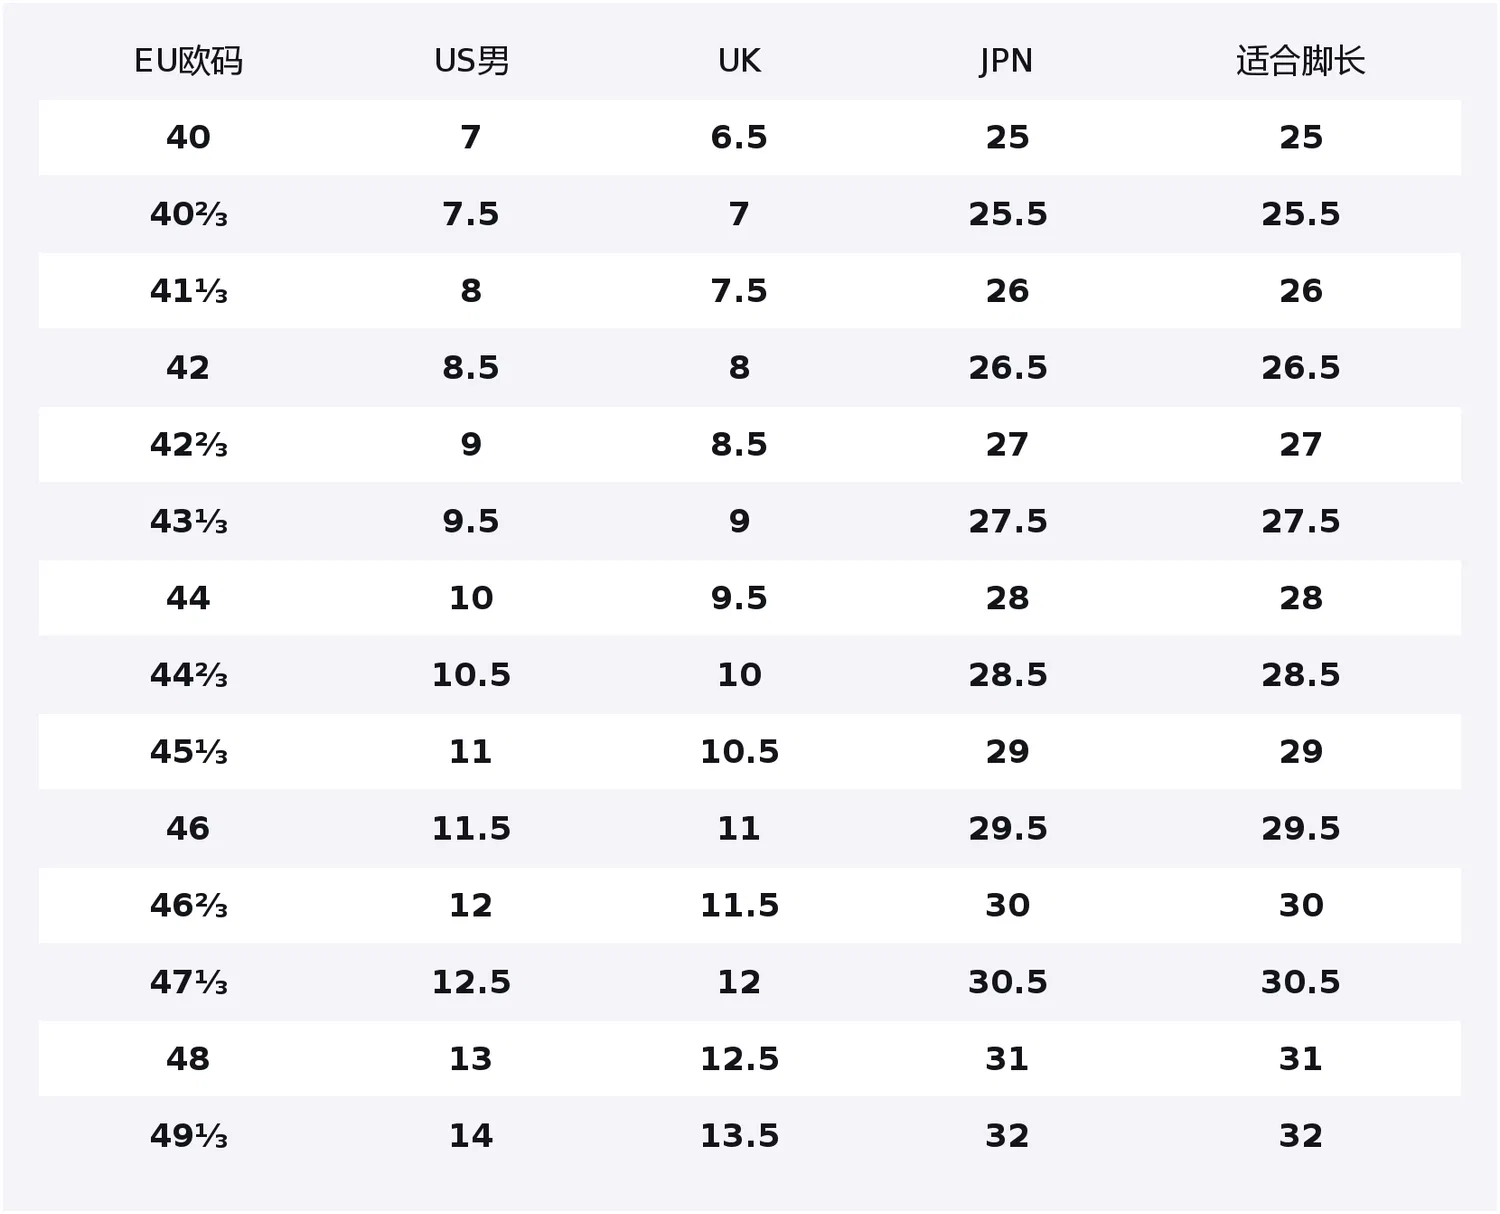
Task: Select the JPN column header
Action: [x=1006, y=61]
